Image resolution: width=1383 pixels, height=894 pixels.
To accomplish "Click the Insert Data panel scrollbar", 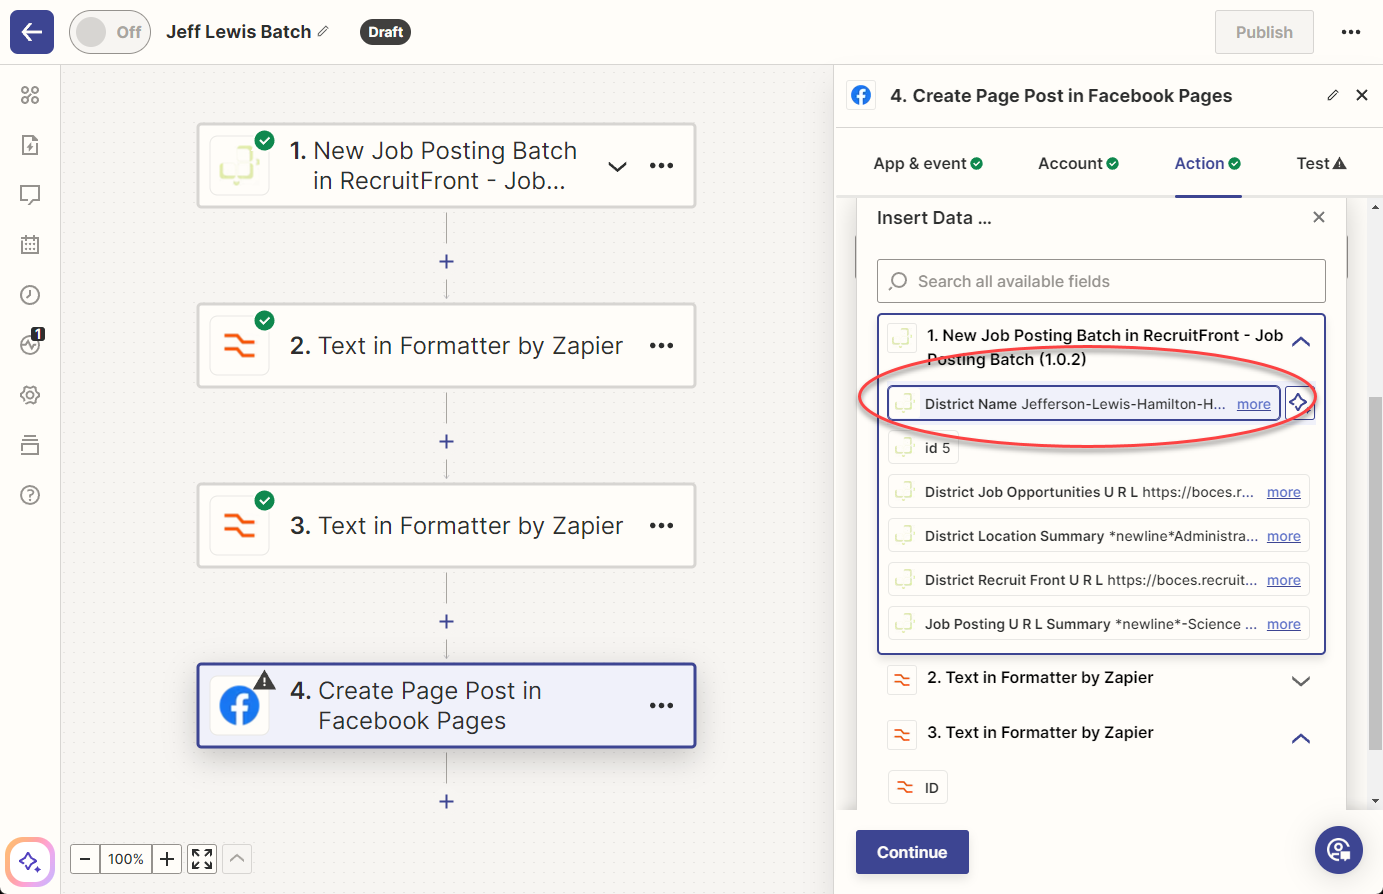I will [x=1375, y=571].
